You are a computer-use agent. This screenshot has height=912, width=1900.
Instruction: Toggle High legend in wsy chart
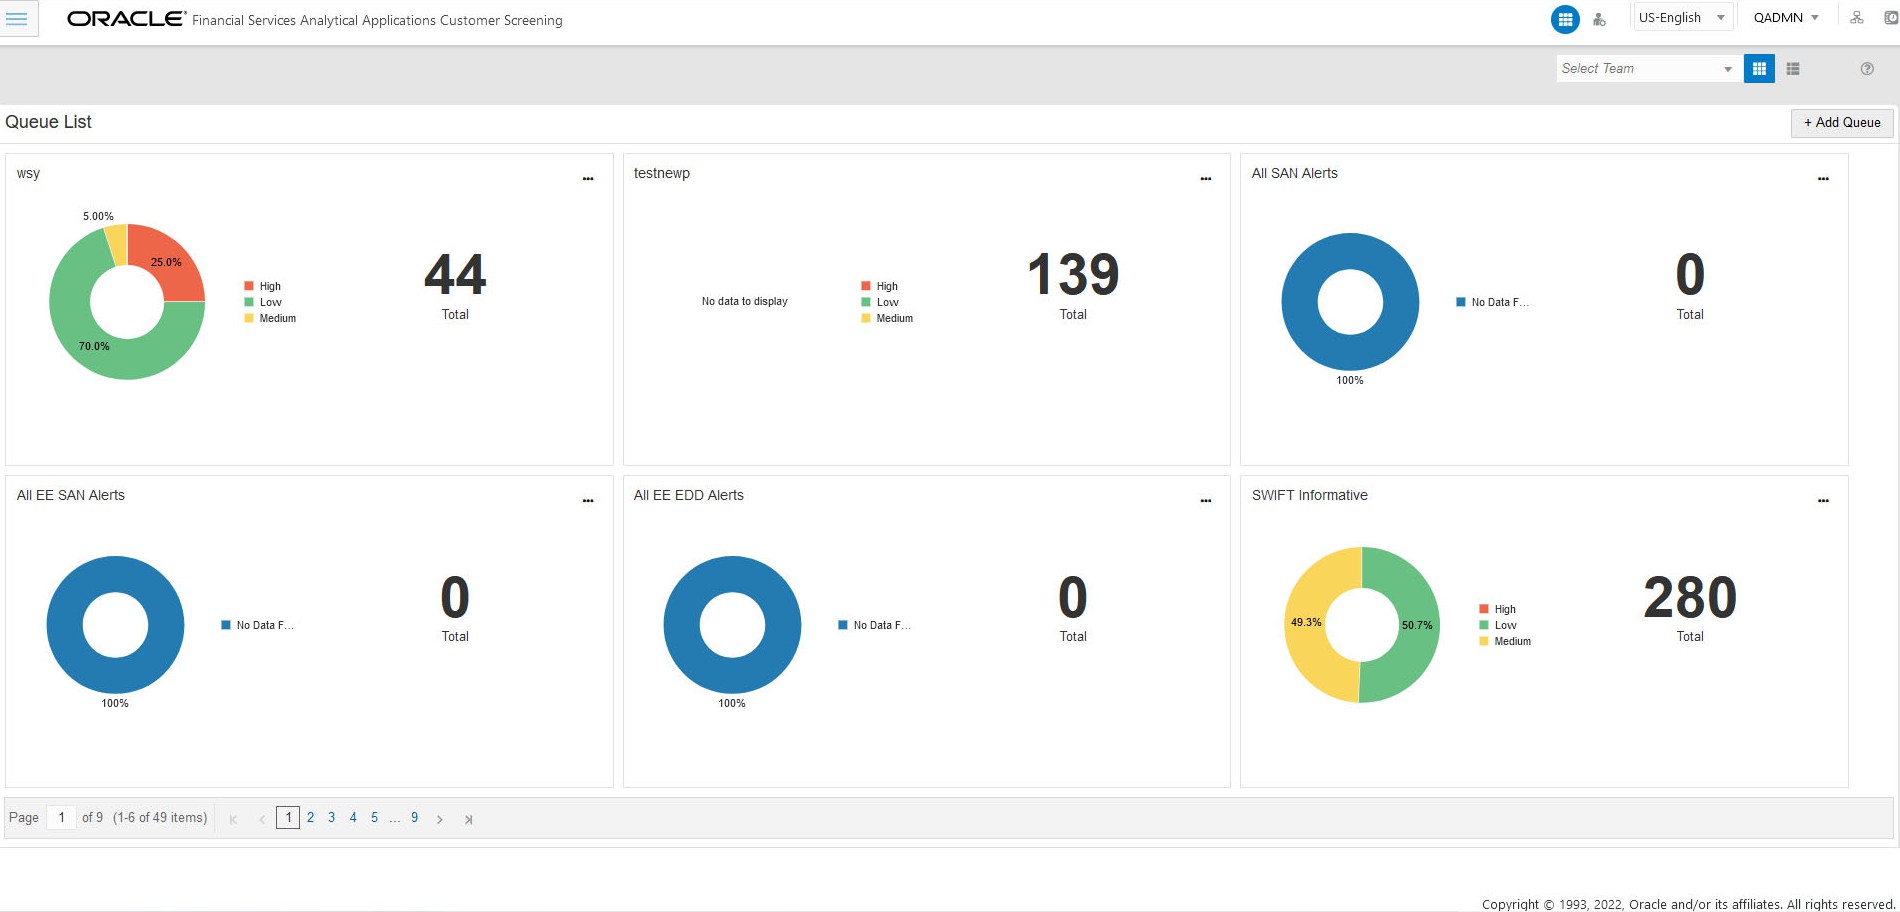coord(263,286)
